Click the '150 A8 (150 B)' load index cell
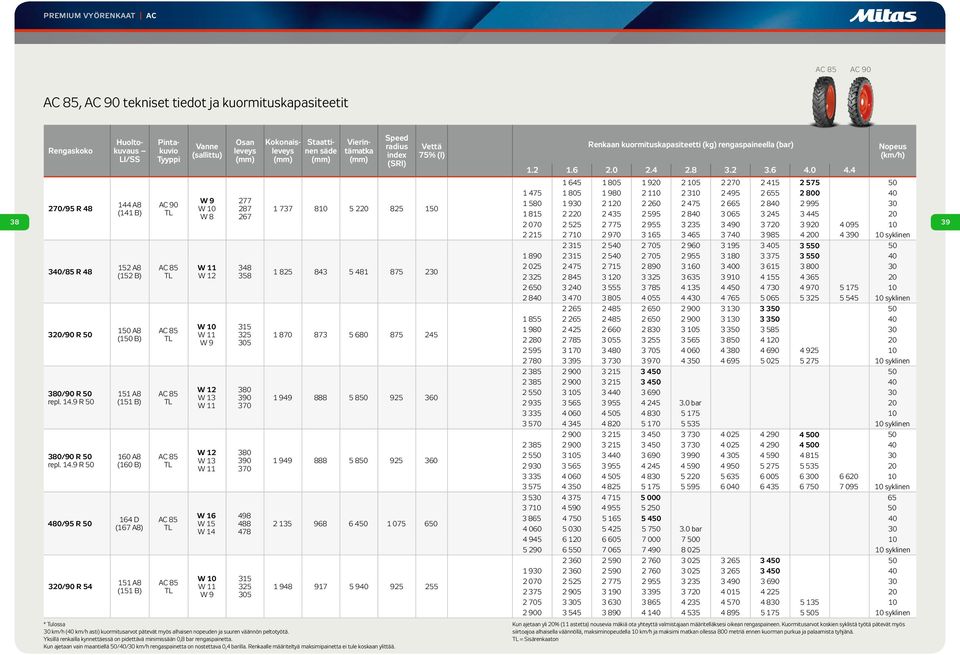Screen dimensions: 960x655 click(129, 335)
